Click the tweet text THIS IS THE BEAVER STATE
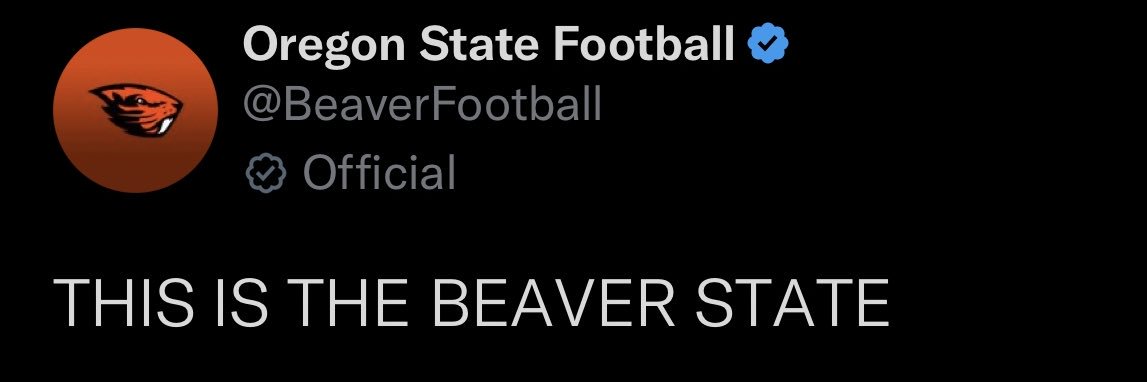Screen dimensions: 1147x382 click(472, 303)
